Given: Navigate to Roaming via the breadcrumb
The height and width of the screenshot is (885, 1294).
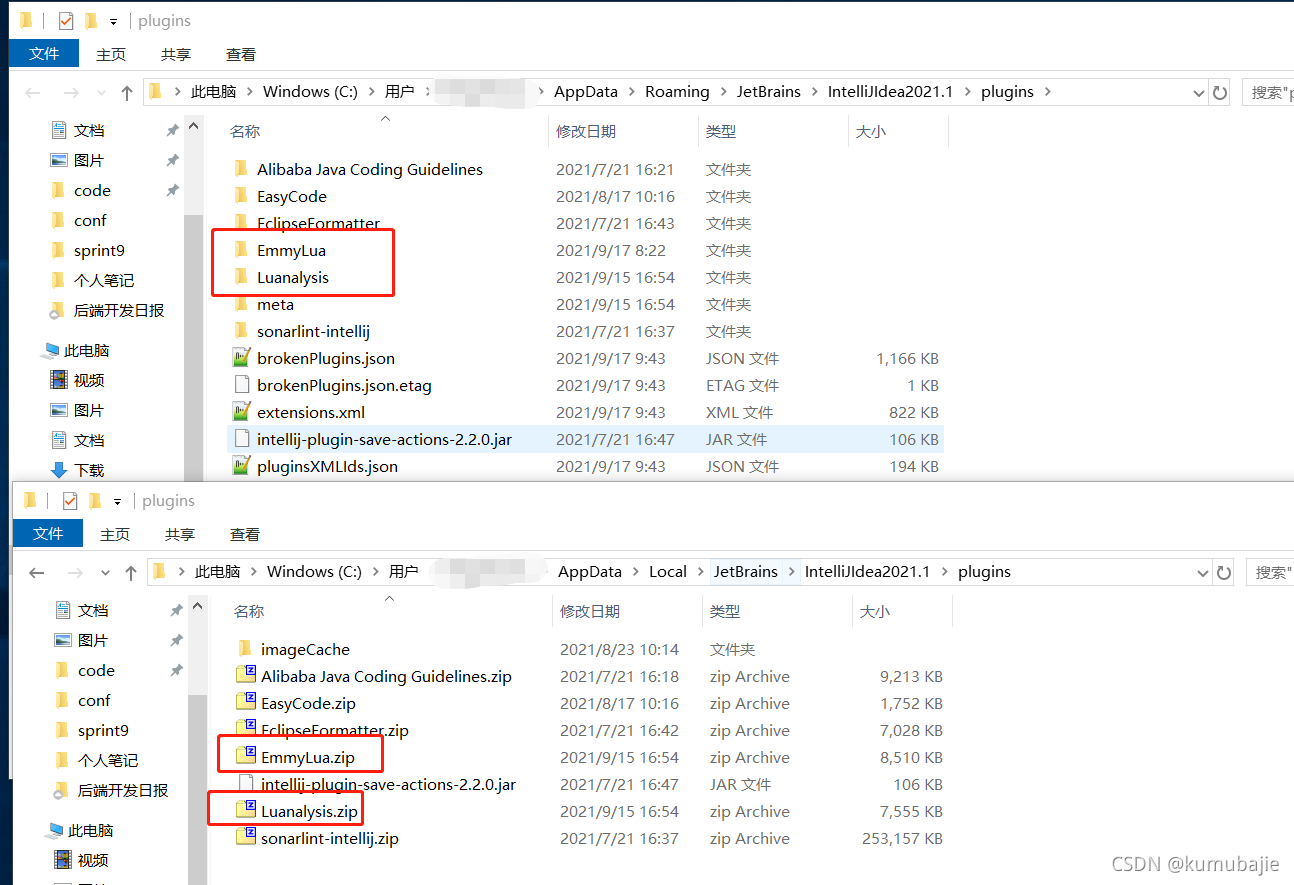Looking at the screenshot, I should click(677, 91).
